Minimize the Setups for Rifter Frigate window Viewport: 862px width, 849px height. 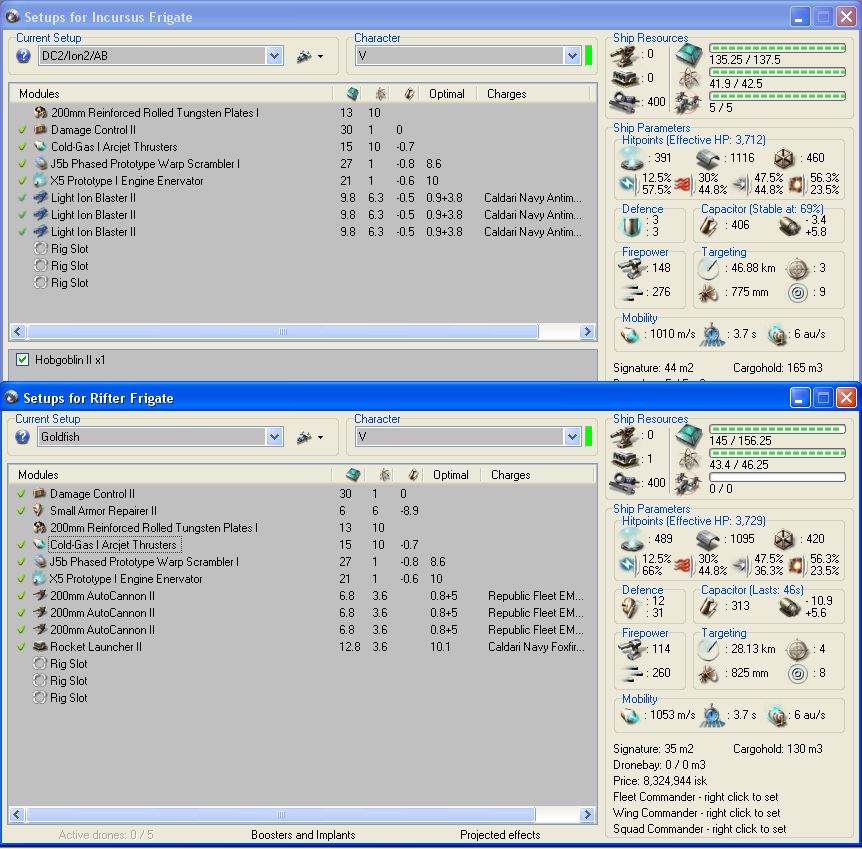800,398
